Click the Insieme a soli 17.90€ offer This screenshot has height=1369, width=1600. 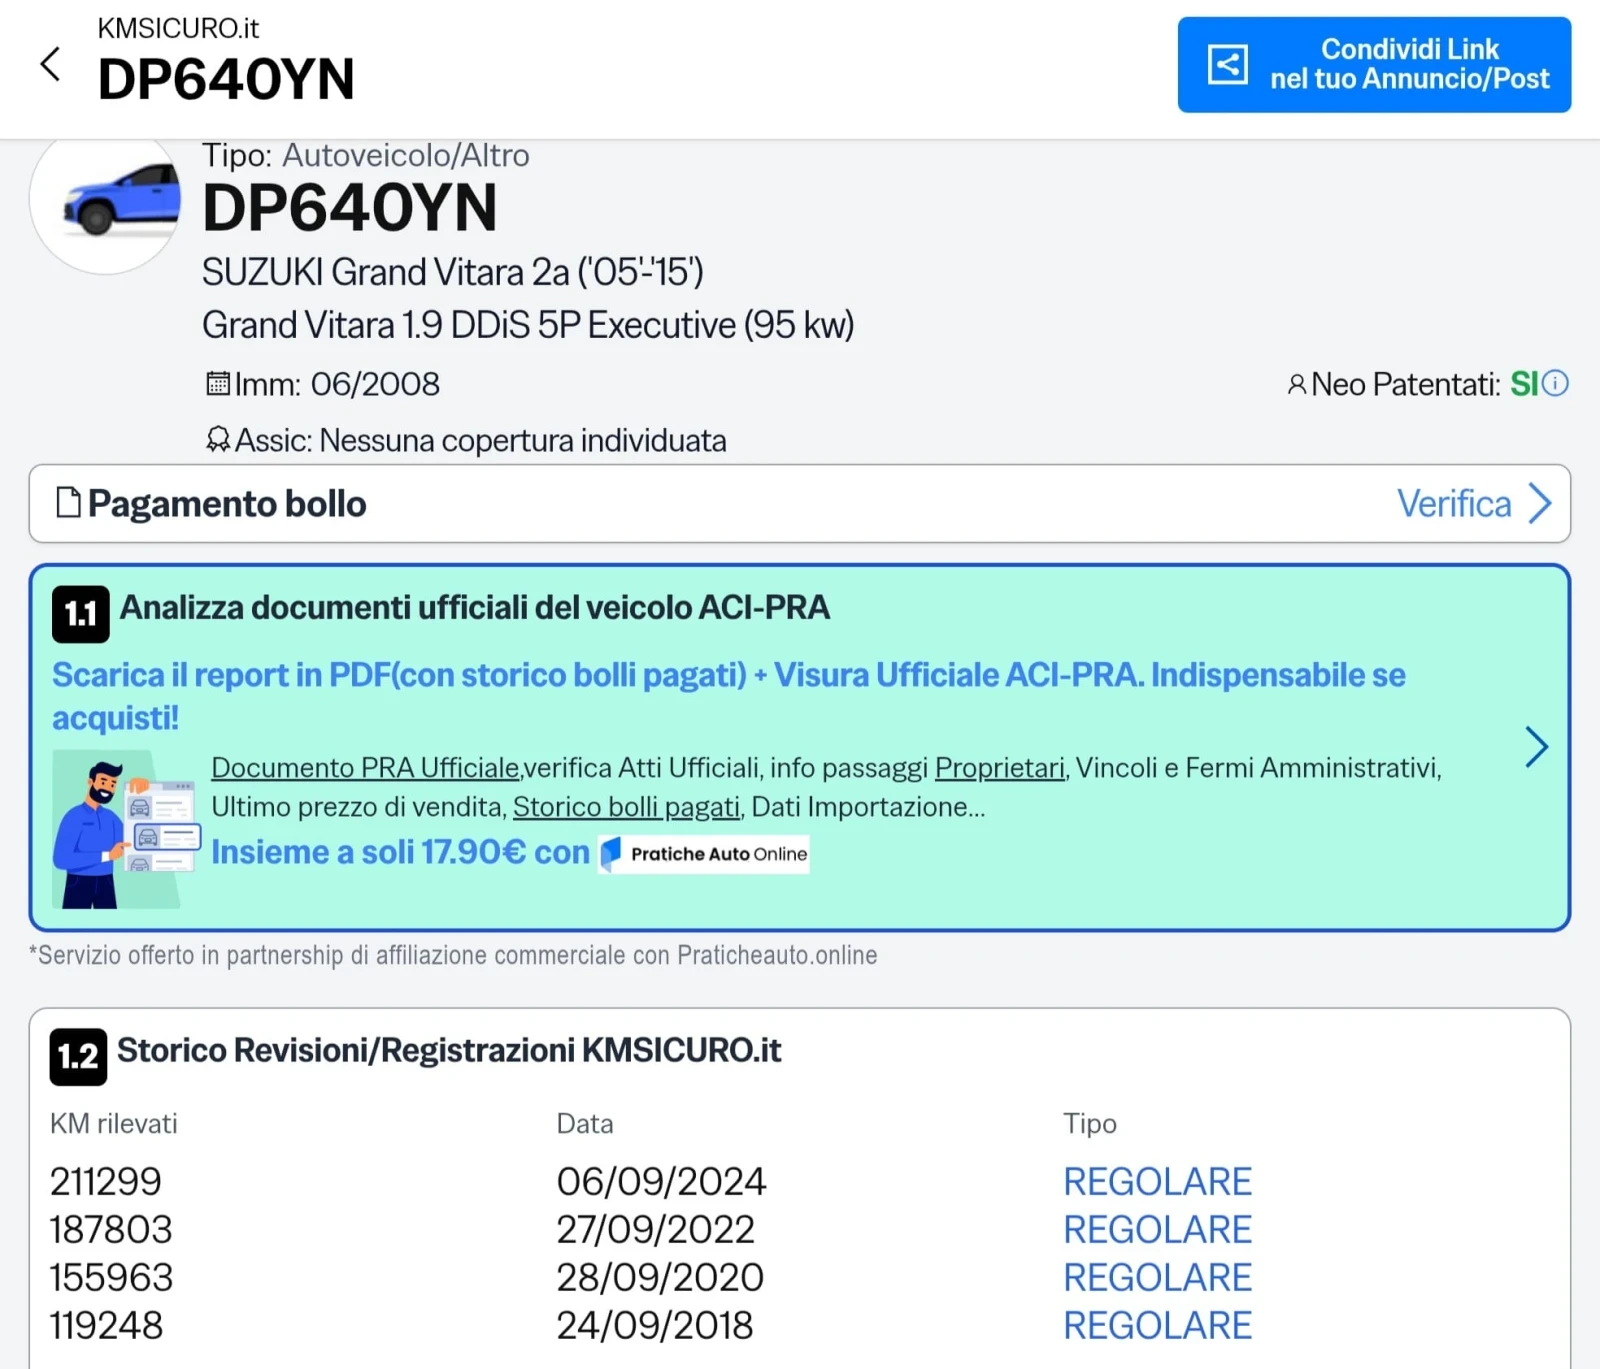click(400, 852)
